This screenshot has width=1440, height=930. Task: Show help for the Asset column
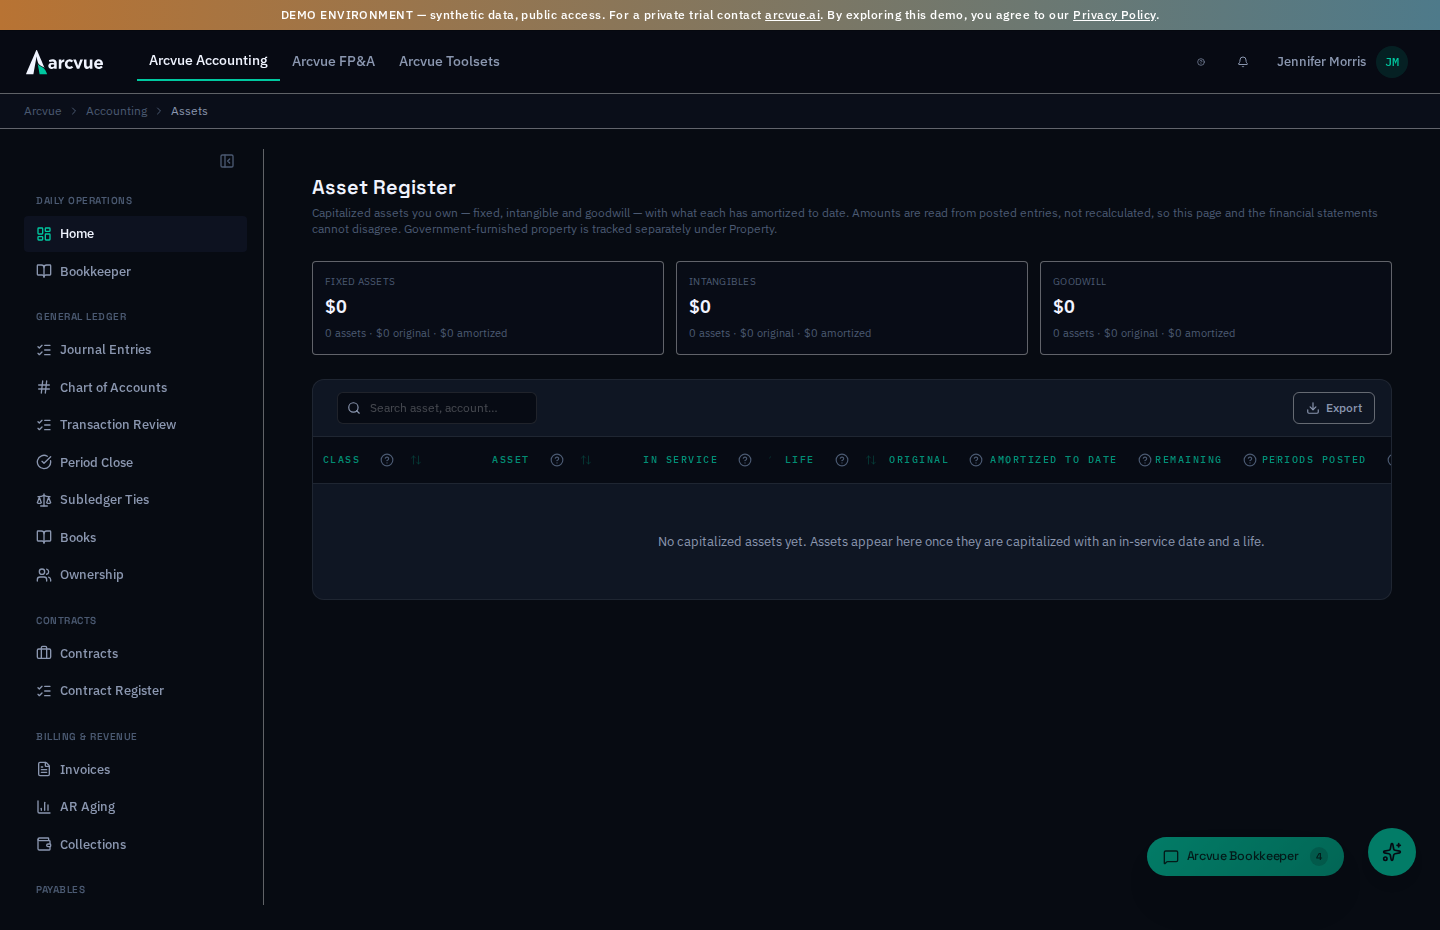(x=557, y=460)
